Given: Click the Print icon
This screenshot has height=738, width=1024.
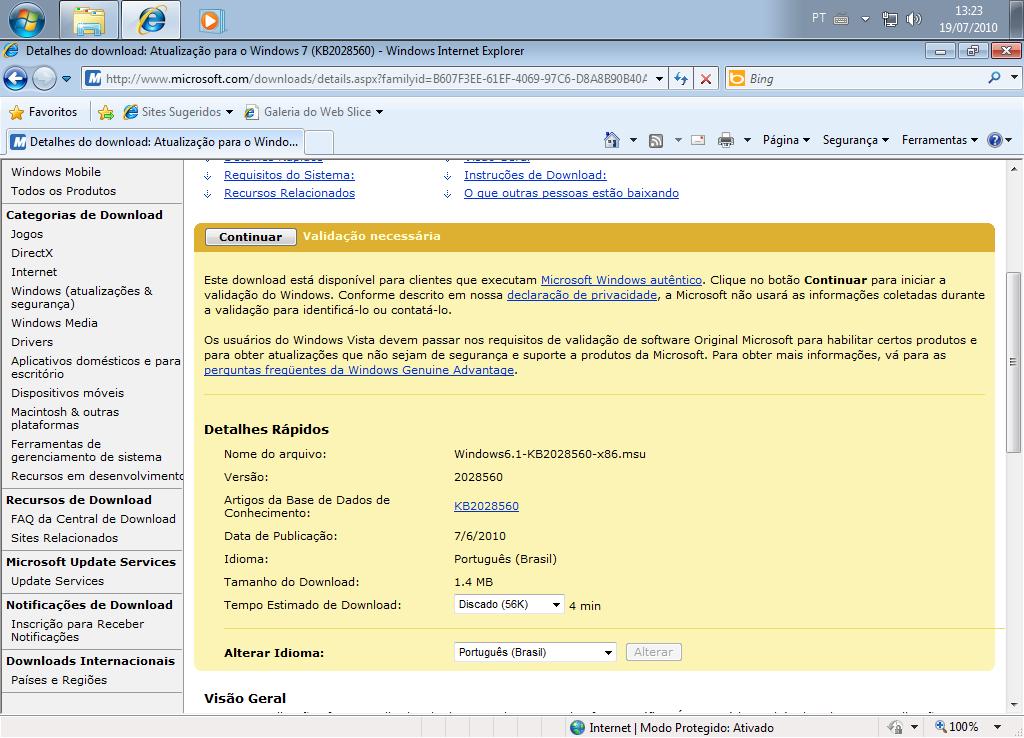Looking at the screenshot, I should coord(726,140).
